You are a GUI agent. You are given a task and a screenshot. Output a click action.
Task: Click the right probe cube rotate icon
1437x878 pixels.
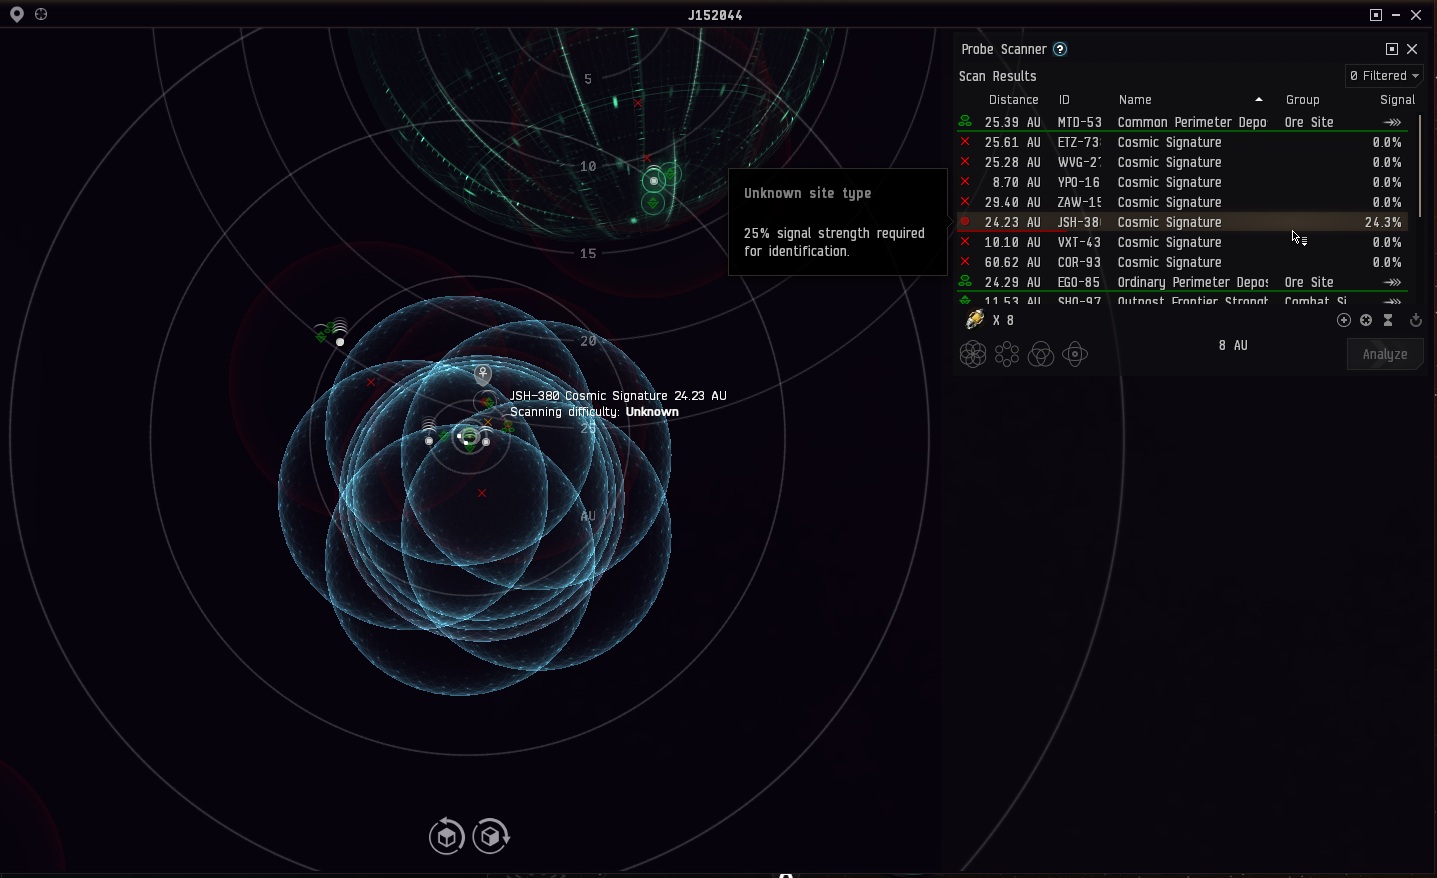tap(491, 836)
